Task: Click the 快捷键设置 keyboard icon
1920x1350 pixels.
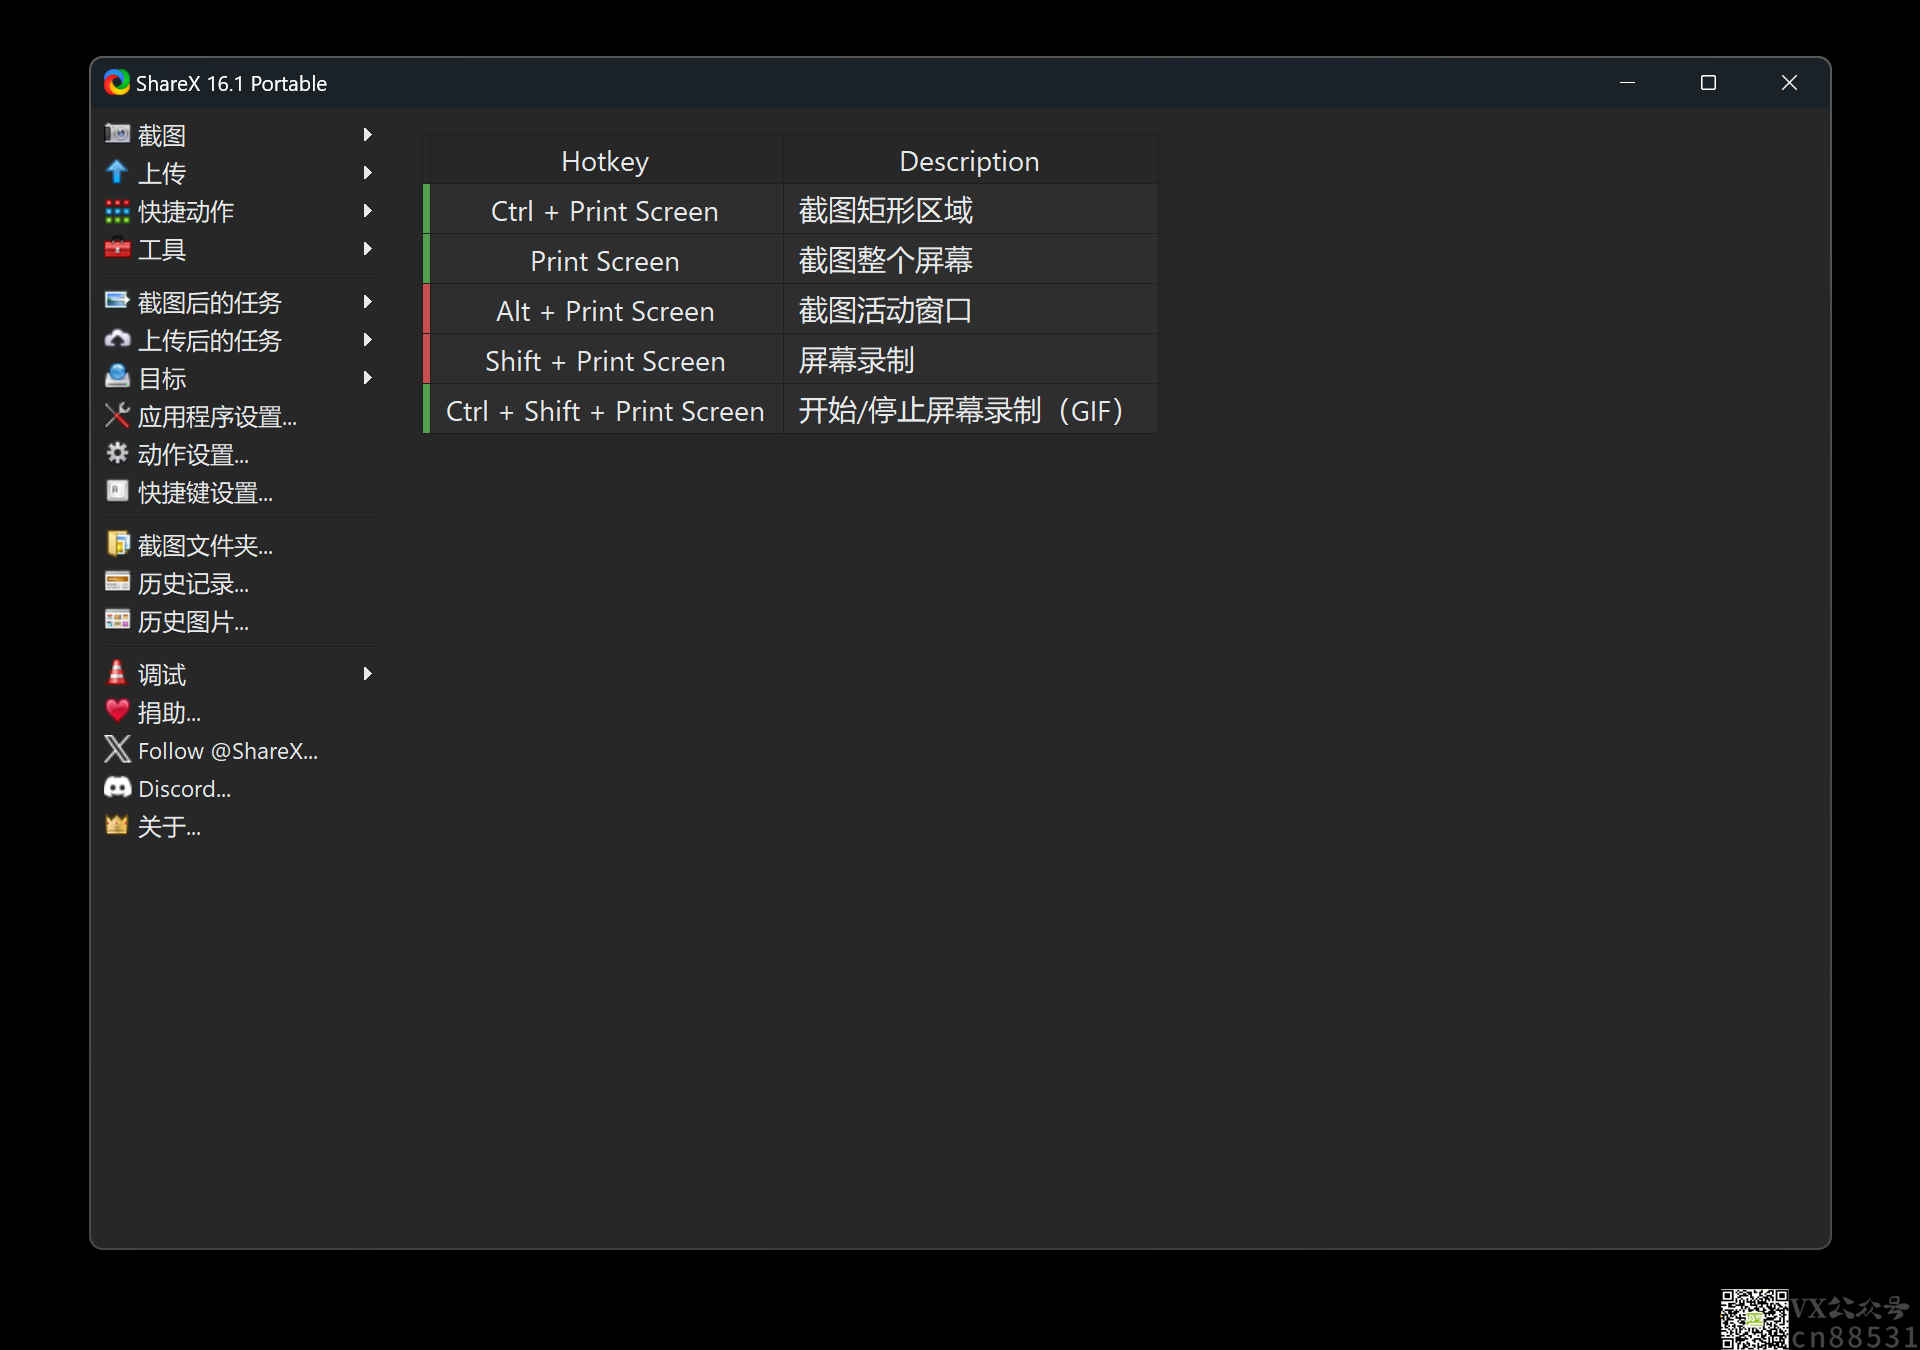Action: [x=117, y=491]
